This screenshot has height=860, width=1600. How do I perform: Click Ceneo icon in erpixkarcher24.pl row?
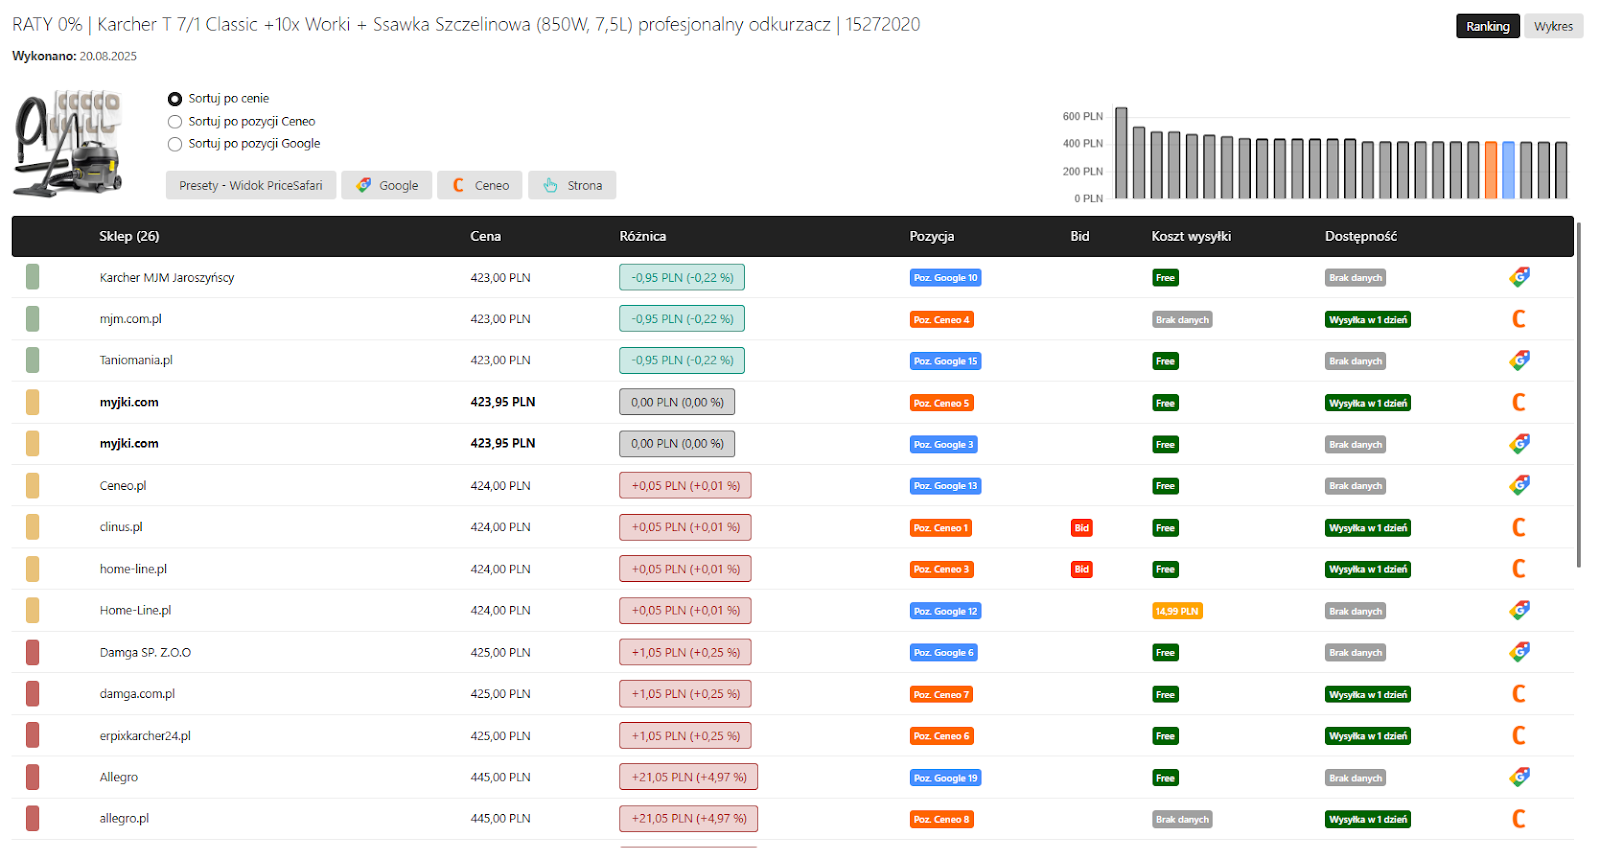[1519, 736]
